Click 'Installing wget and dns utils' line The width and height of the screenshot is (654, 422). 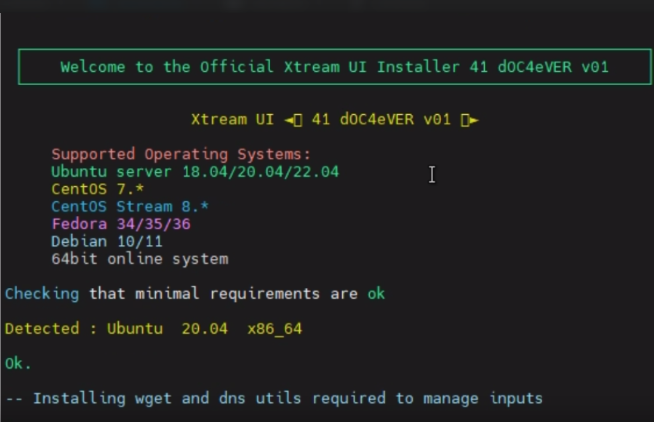point(274,398)
